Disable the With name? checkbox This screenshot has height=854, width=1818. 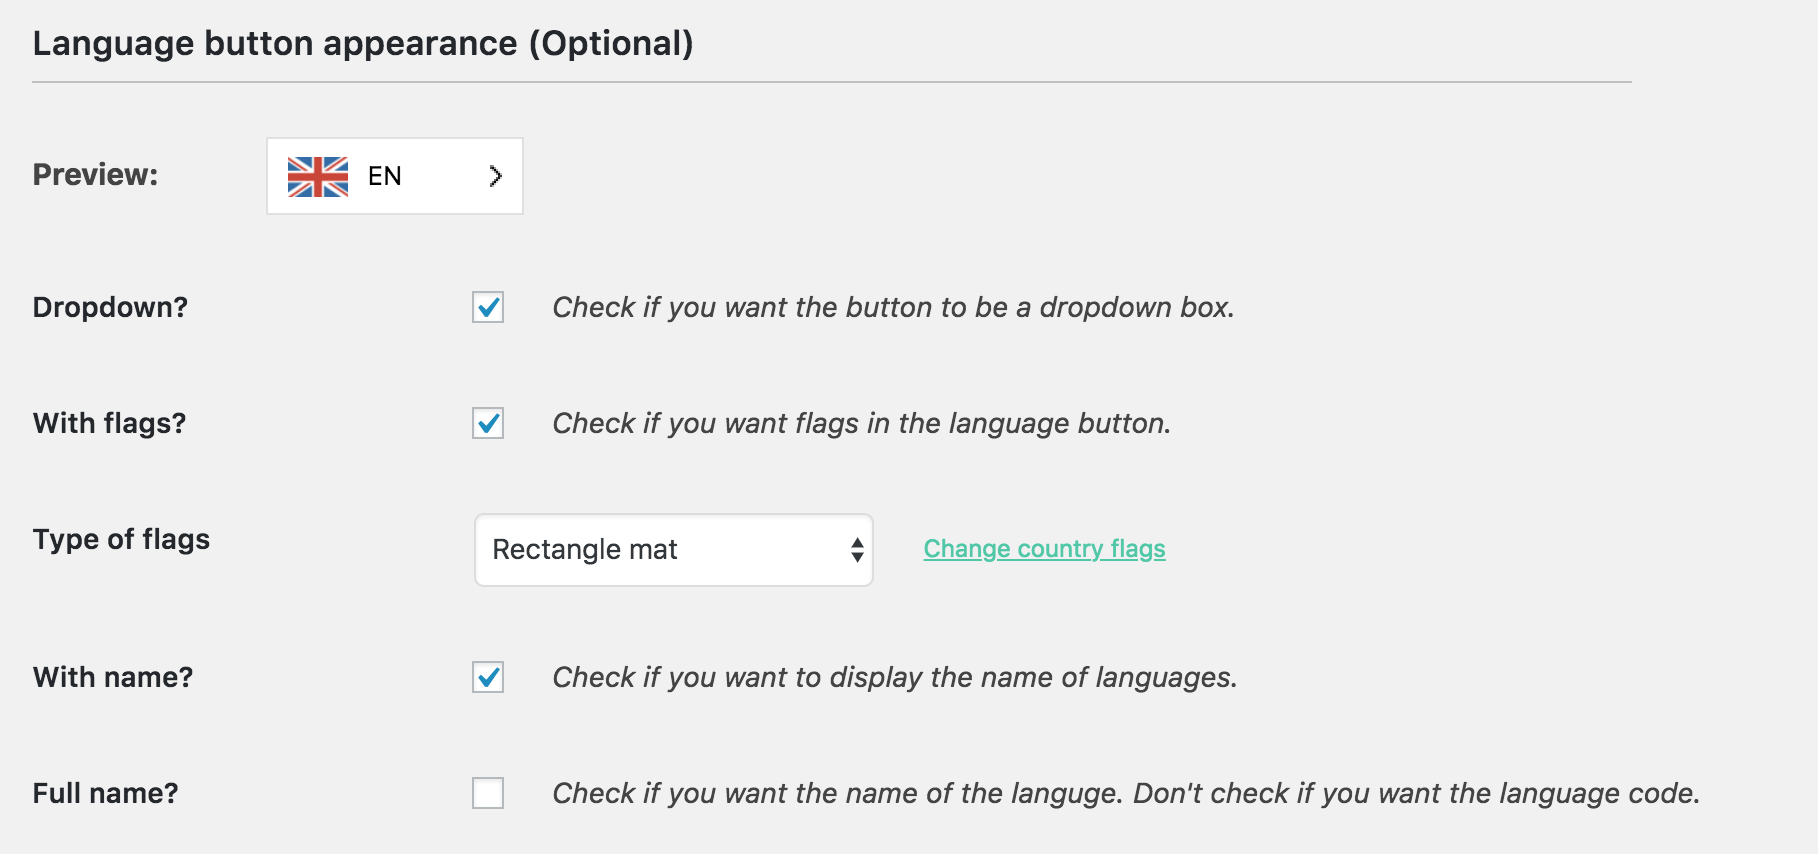pos(488,677)
